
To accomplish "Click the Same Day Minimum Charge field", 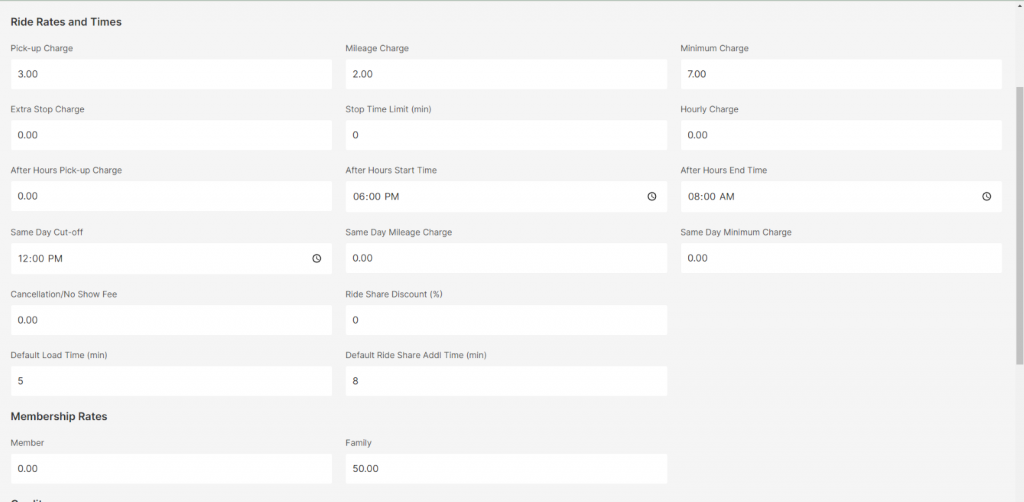I will click(x=841, y=258).
